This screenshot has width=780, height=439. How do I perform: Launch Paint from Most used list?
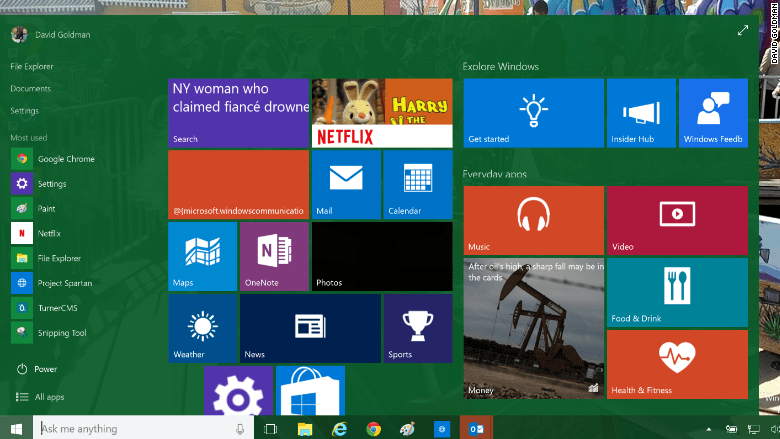tap(34, 208)
